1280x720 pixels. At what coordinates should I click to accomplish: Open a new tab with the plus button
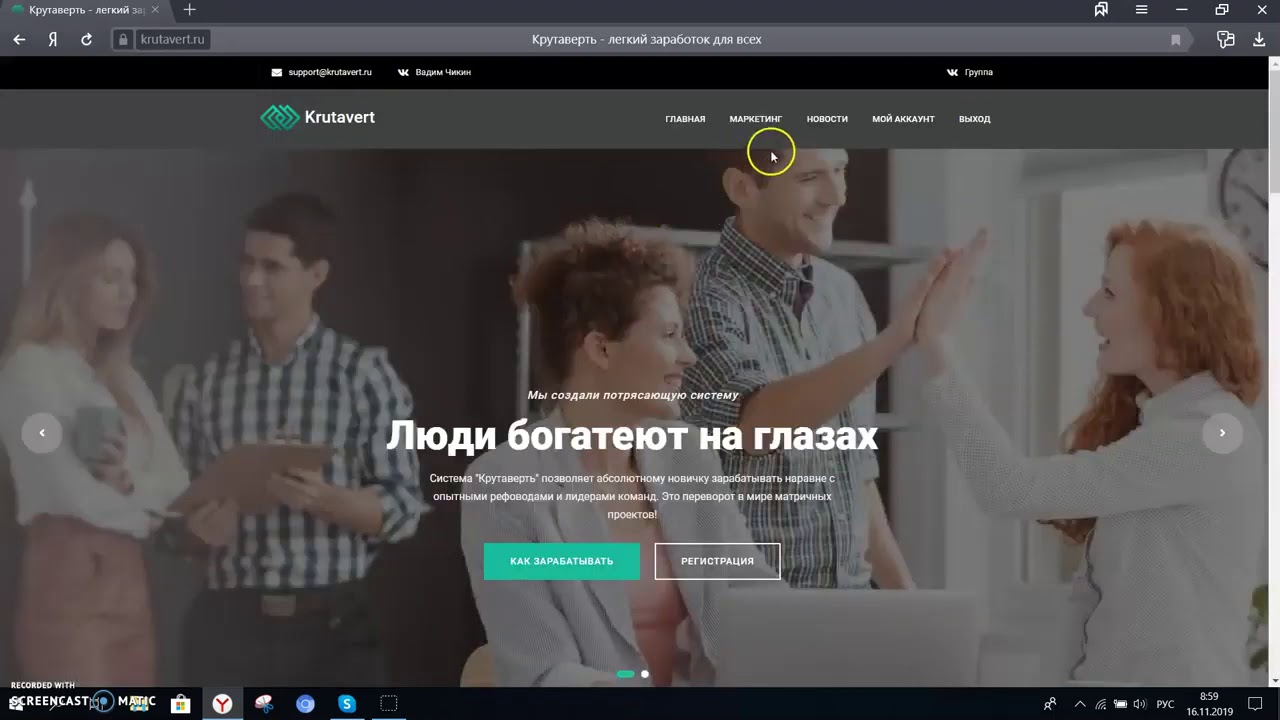point(189,10)
